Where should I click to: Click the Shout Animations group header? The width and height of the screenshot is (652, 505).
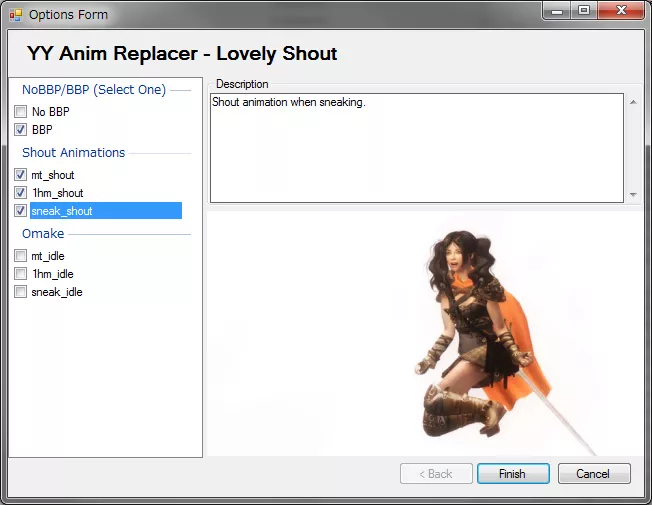point(74,153)
